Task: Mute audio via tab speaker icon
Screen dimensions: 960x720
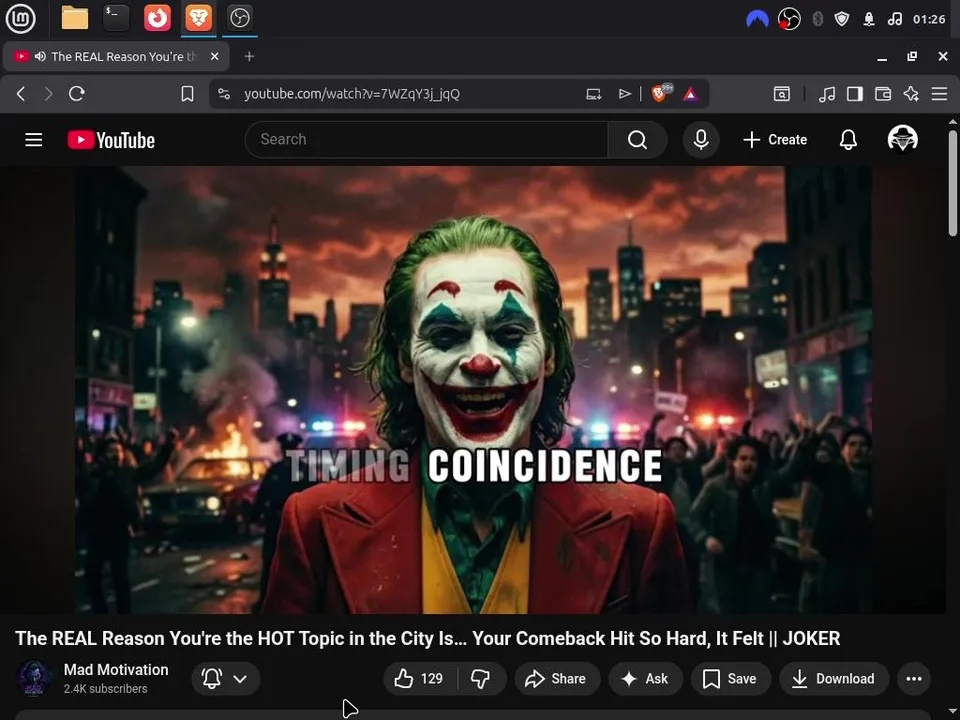Action: tap(40, 56)
